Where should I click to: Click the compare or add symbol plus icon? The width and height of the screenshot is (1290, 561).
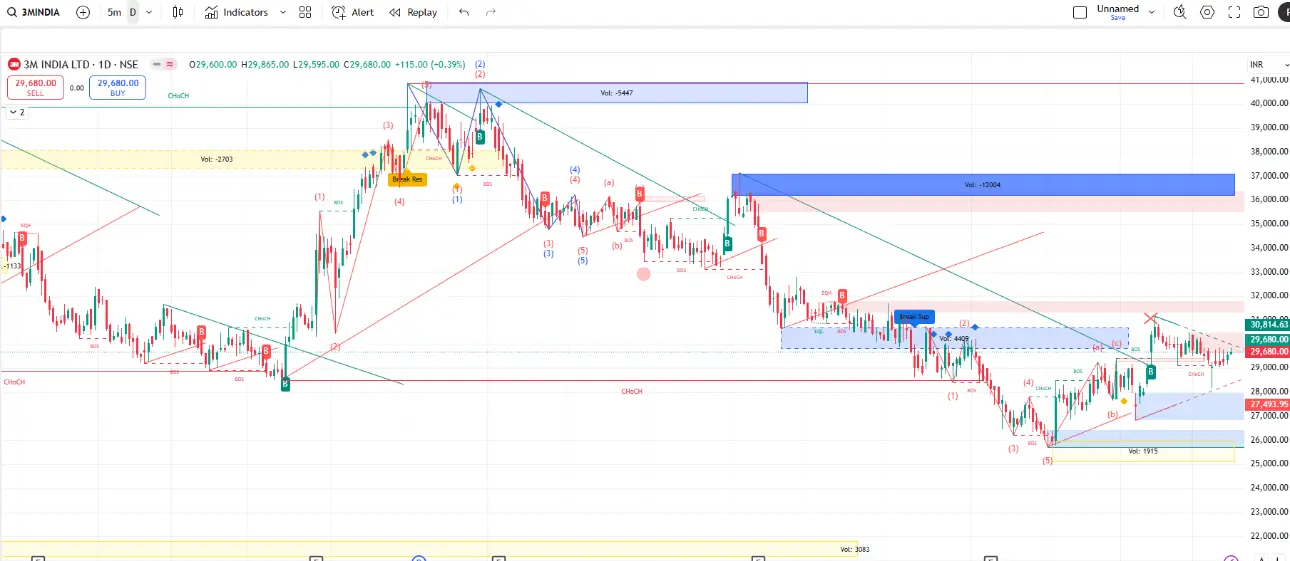point(83,12)
